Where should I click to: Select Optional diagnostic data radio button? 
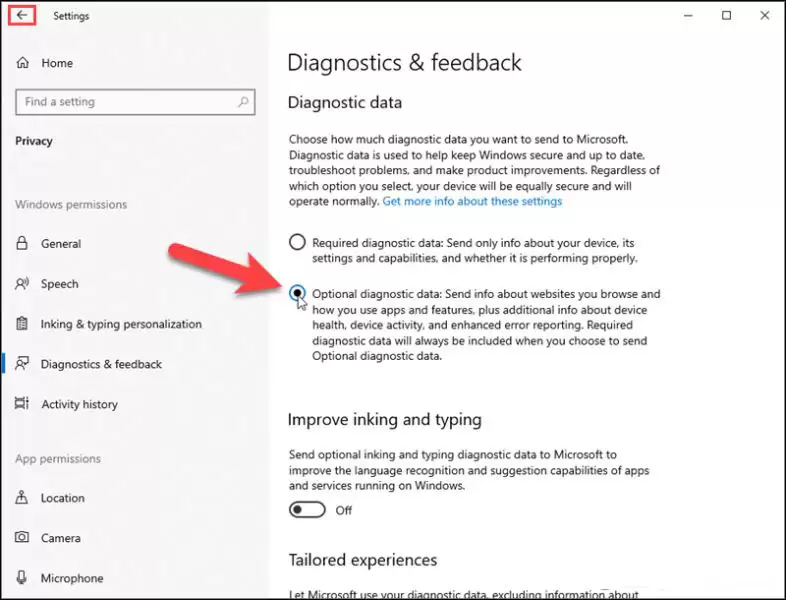[297, 293]
